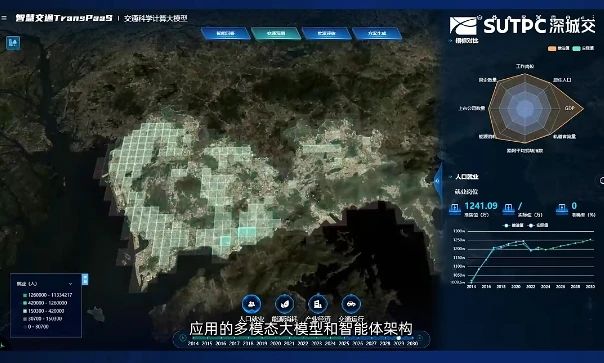
Task: Click the layer icon at top-left of map
Action: click(x=13, y=42)
